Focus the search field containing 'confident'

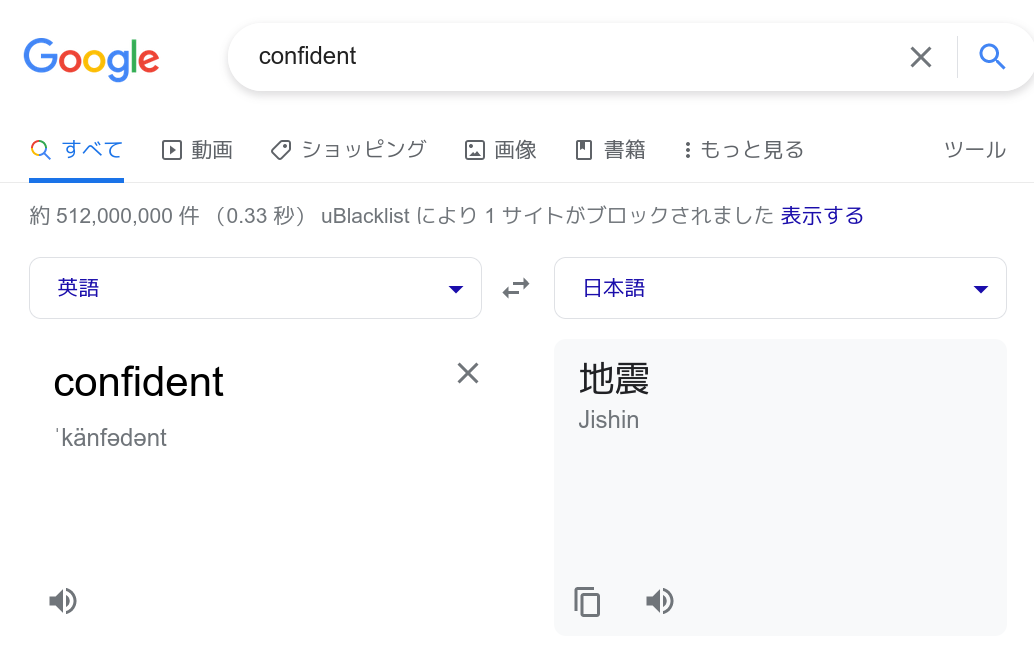pyautogui.click(x=574, y=57)
